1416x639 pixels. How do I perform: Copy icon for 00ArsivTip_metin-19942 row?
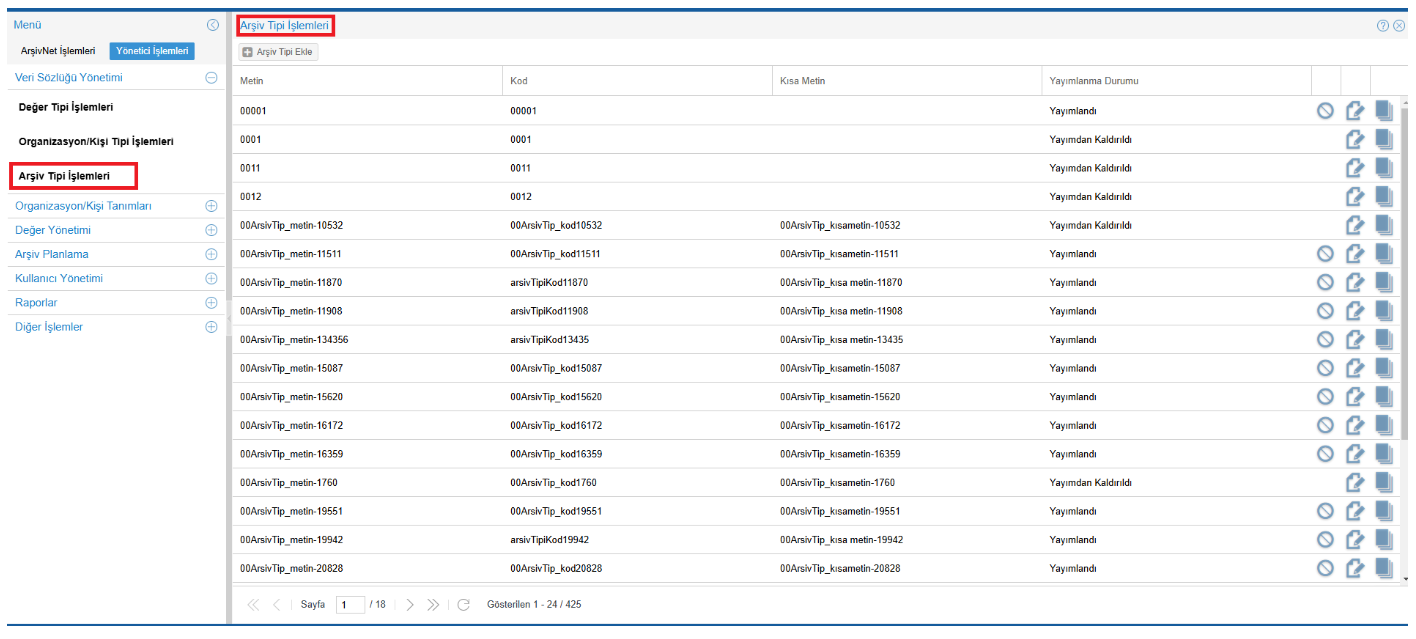coord(1384,539)
